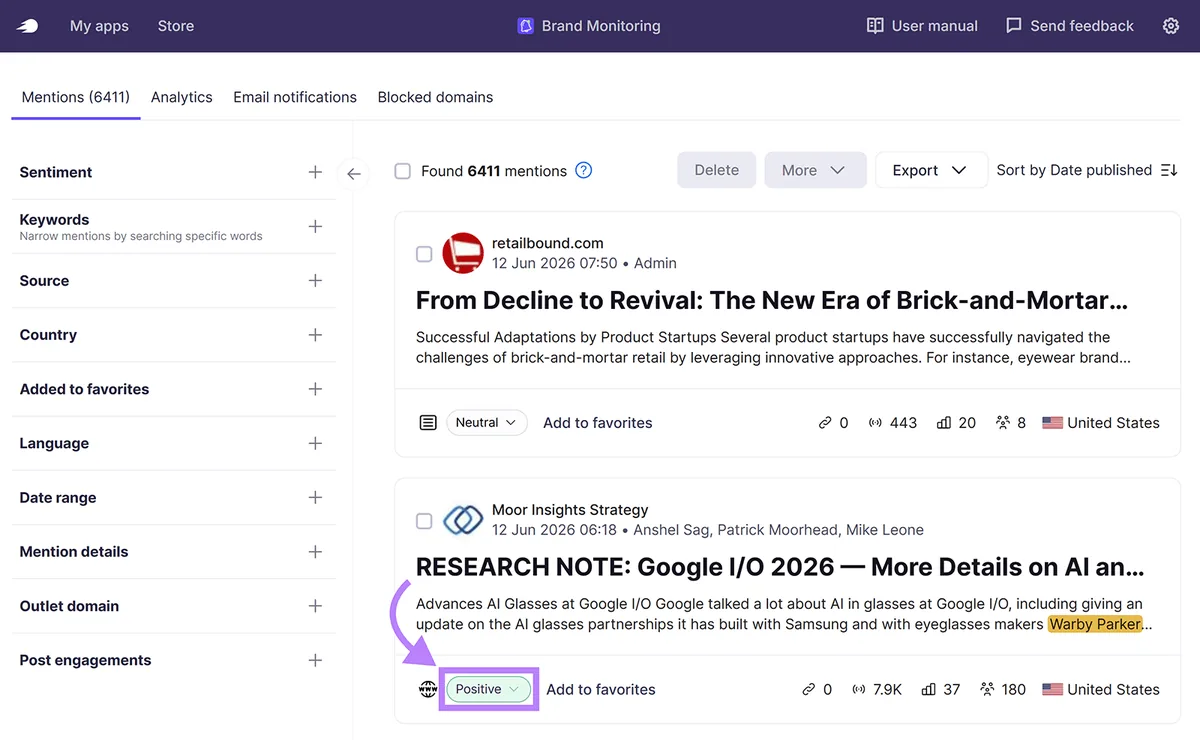This screenshot has width=1200, height=740.
Task: Click the highlighted Warby Parker keyword
Action: coord(1095,624)
